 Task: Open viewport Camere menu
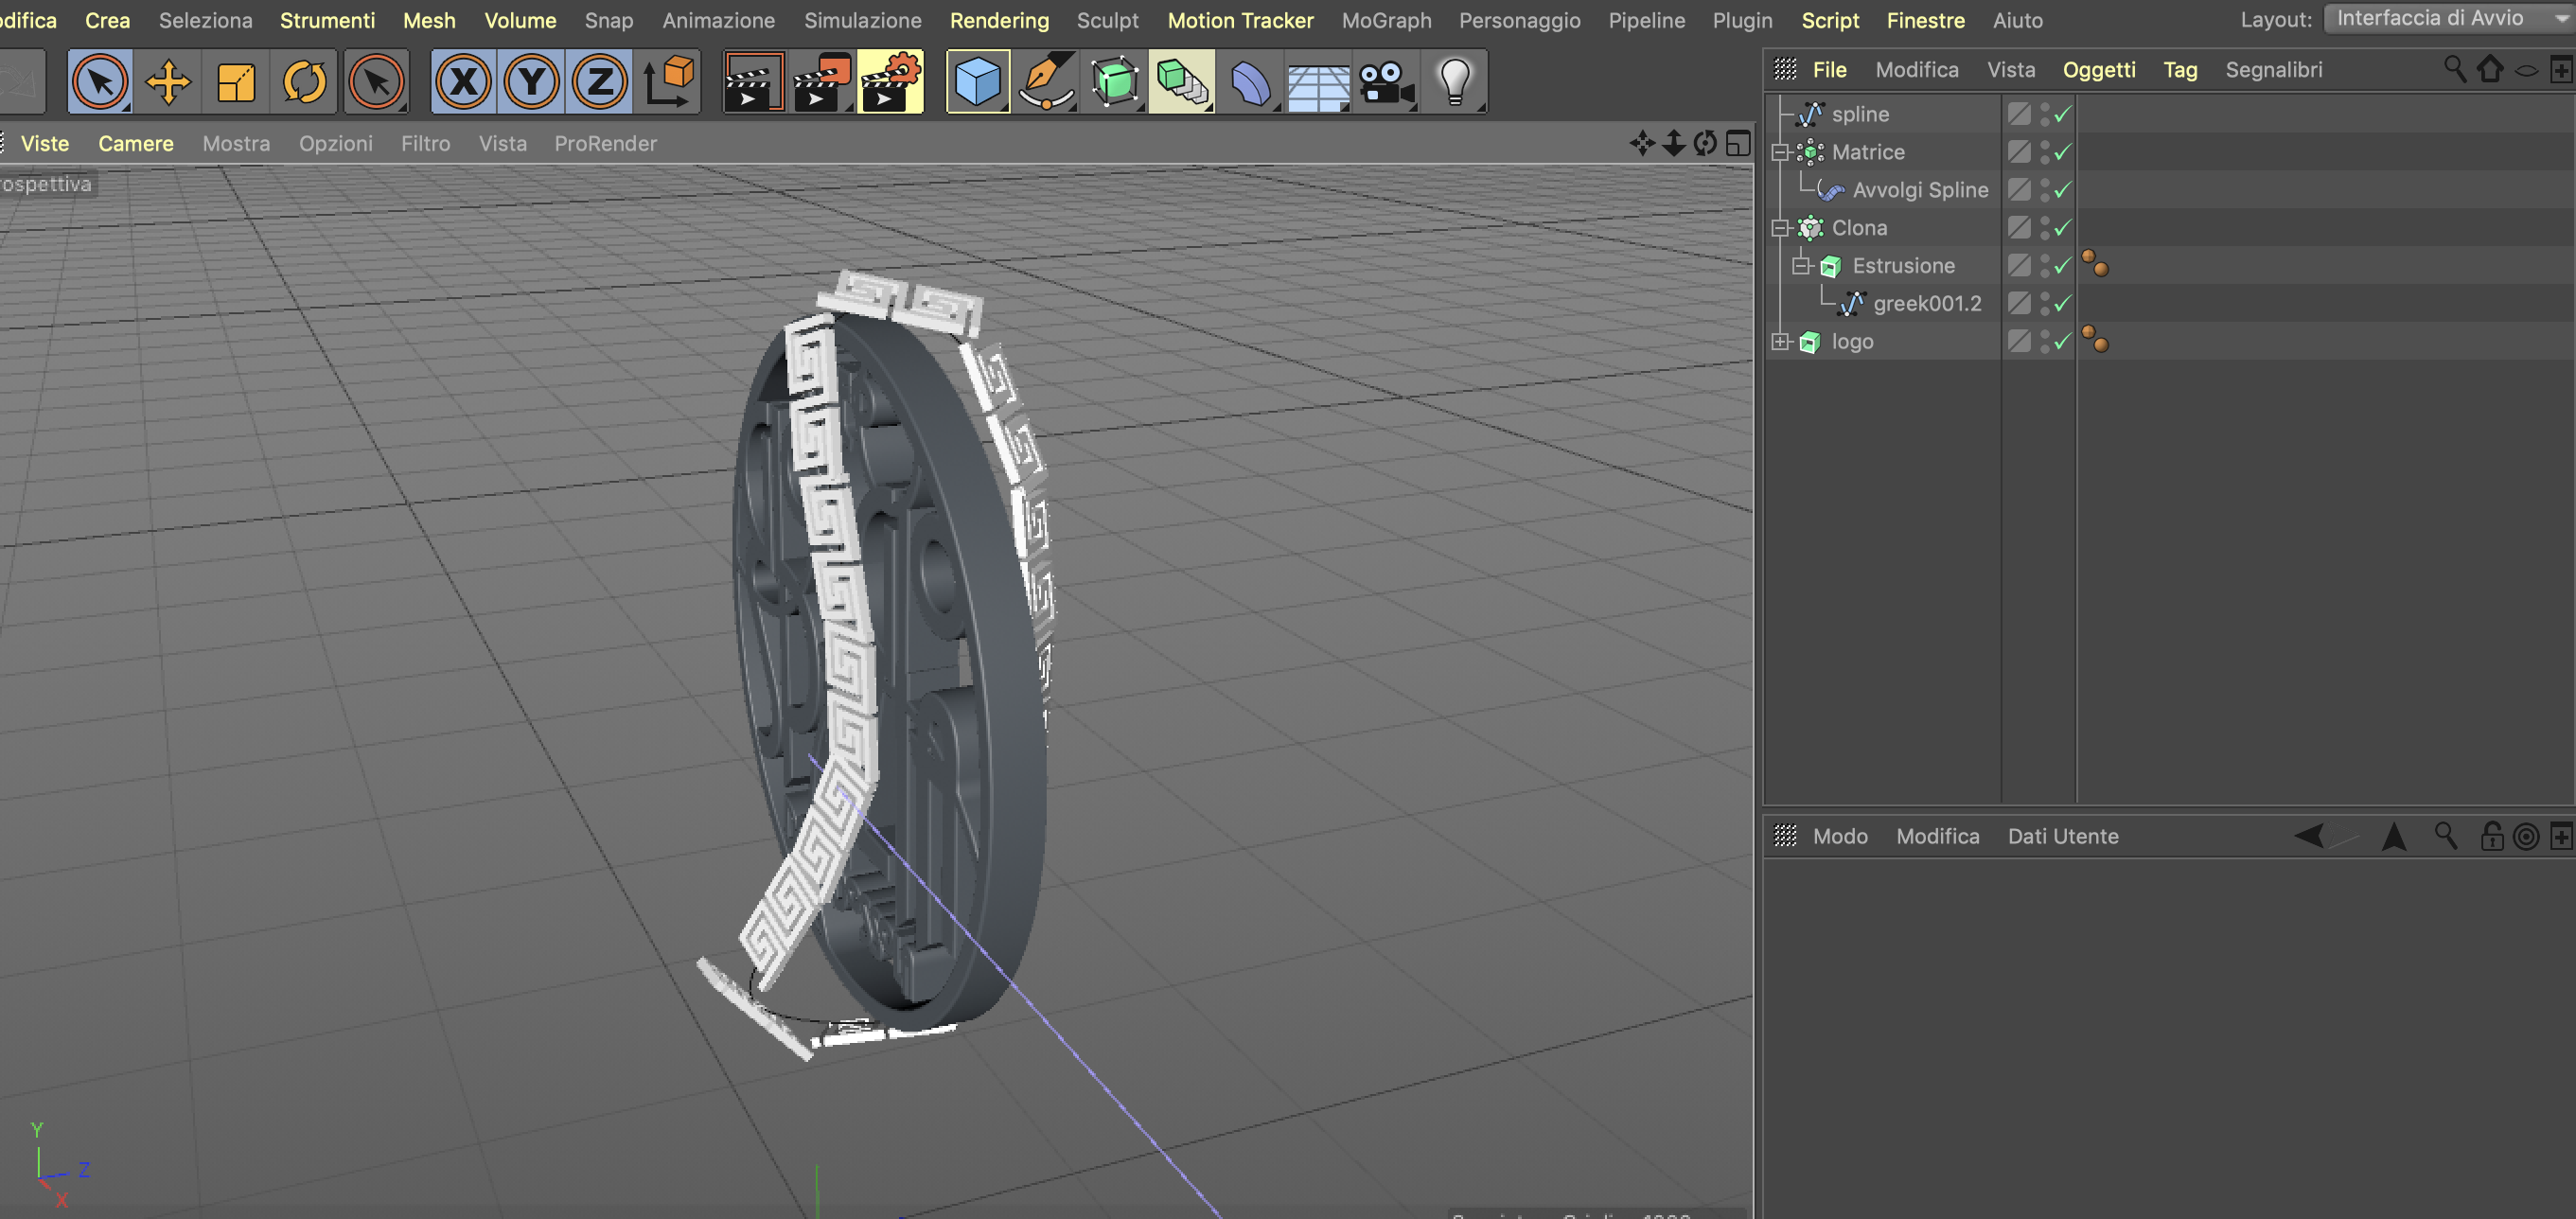(x=135, y=144)
